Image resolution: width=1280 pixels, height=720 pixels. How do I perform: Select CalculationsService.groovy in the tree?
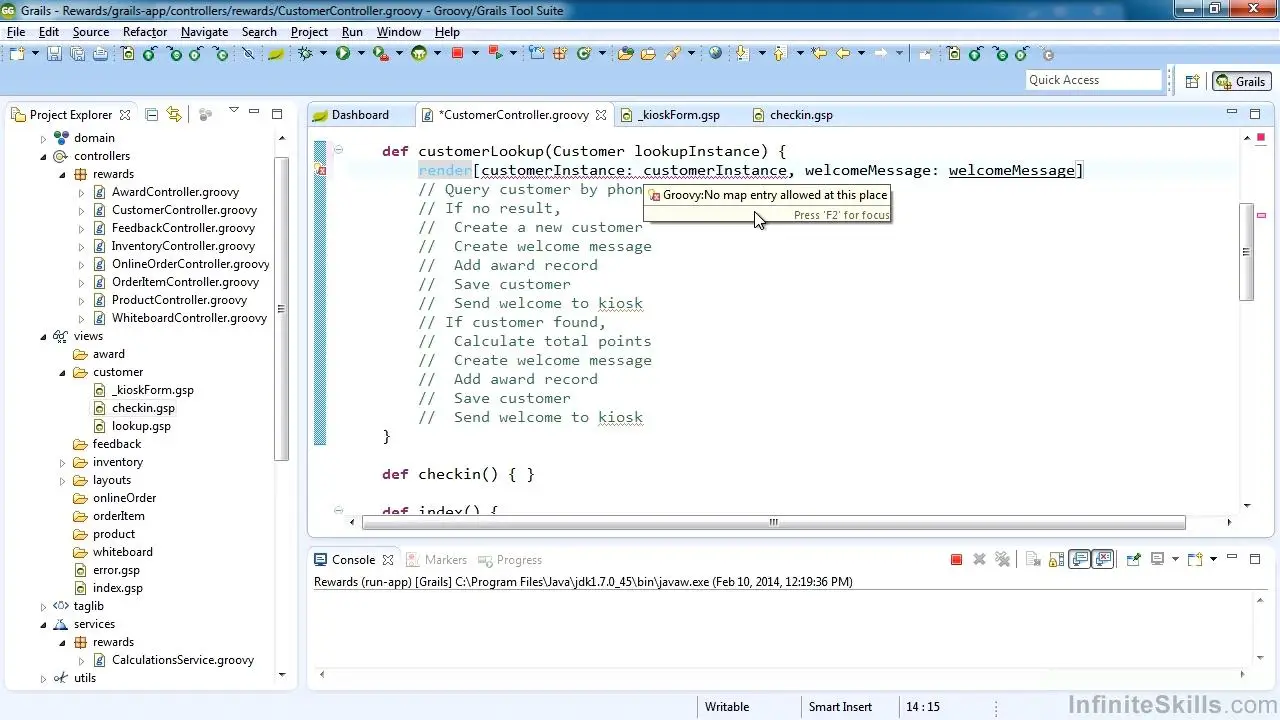click(x=183, y=660)
